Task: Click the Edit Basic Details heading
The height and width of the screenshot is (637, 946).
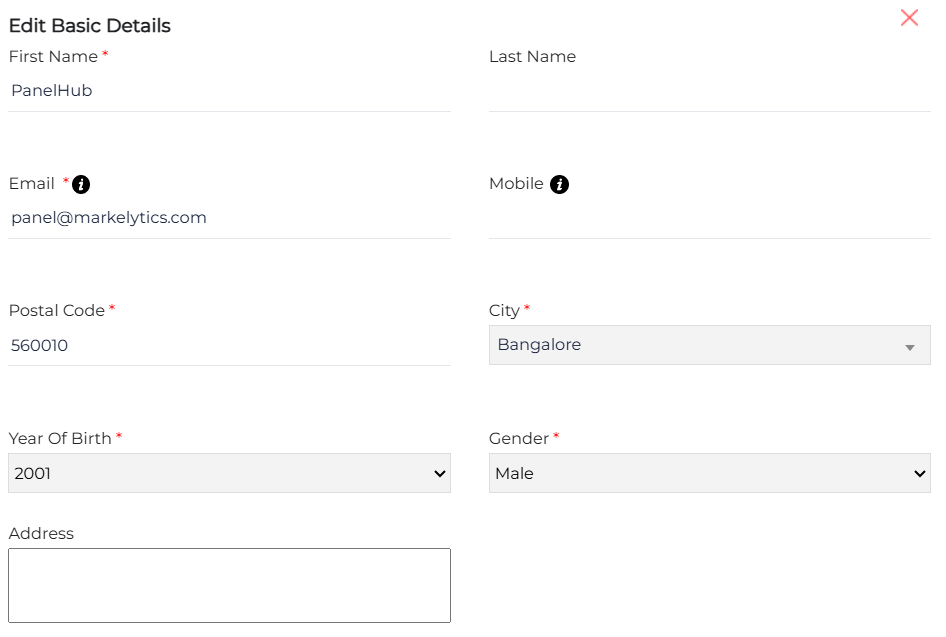Action: 90,26
